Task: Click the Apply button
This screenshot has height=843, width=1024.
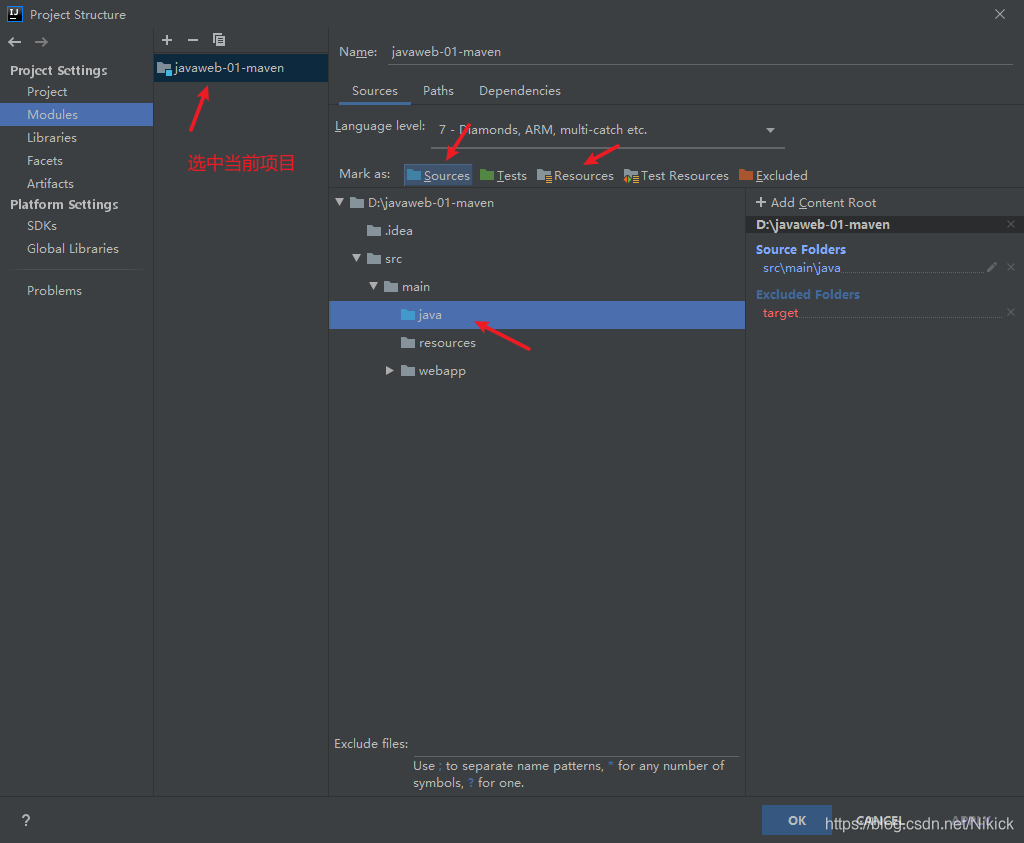Action: (x=971, y=820)
